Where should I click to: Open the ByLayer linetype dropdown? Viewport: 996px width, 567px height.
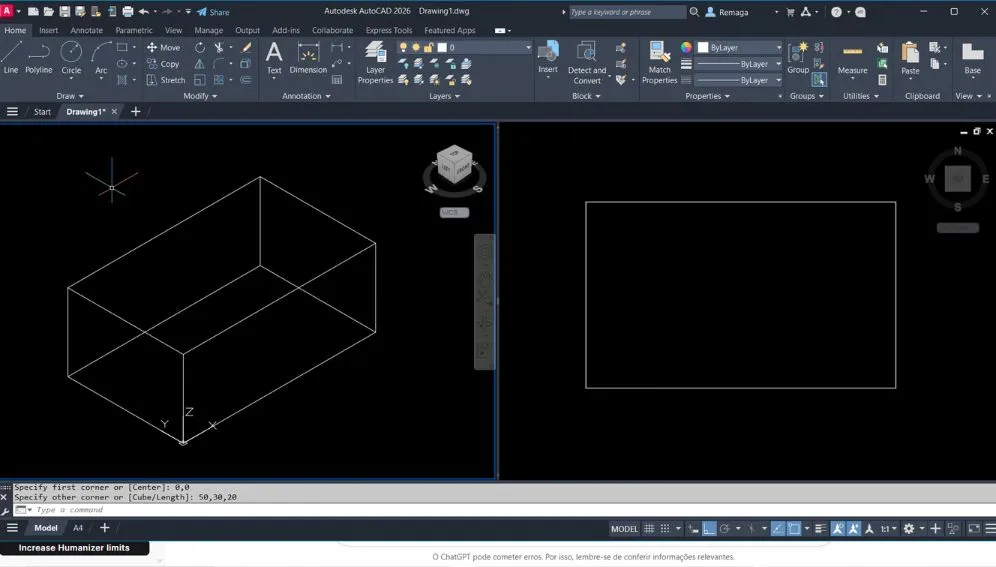[739, 81]
